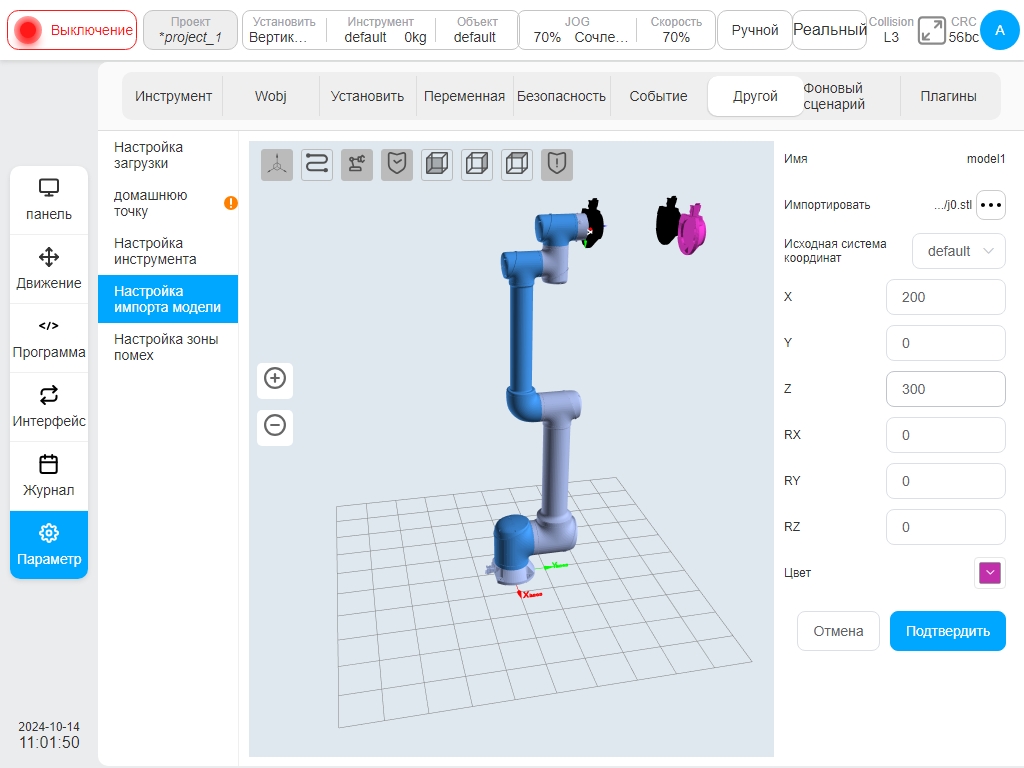This screenshot has width=1024, height=768.
Task: Select Настройка импорта модели menu item
Action: [168, 299]
